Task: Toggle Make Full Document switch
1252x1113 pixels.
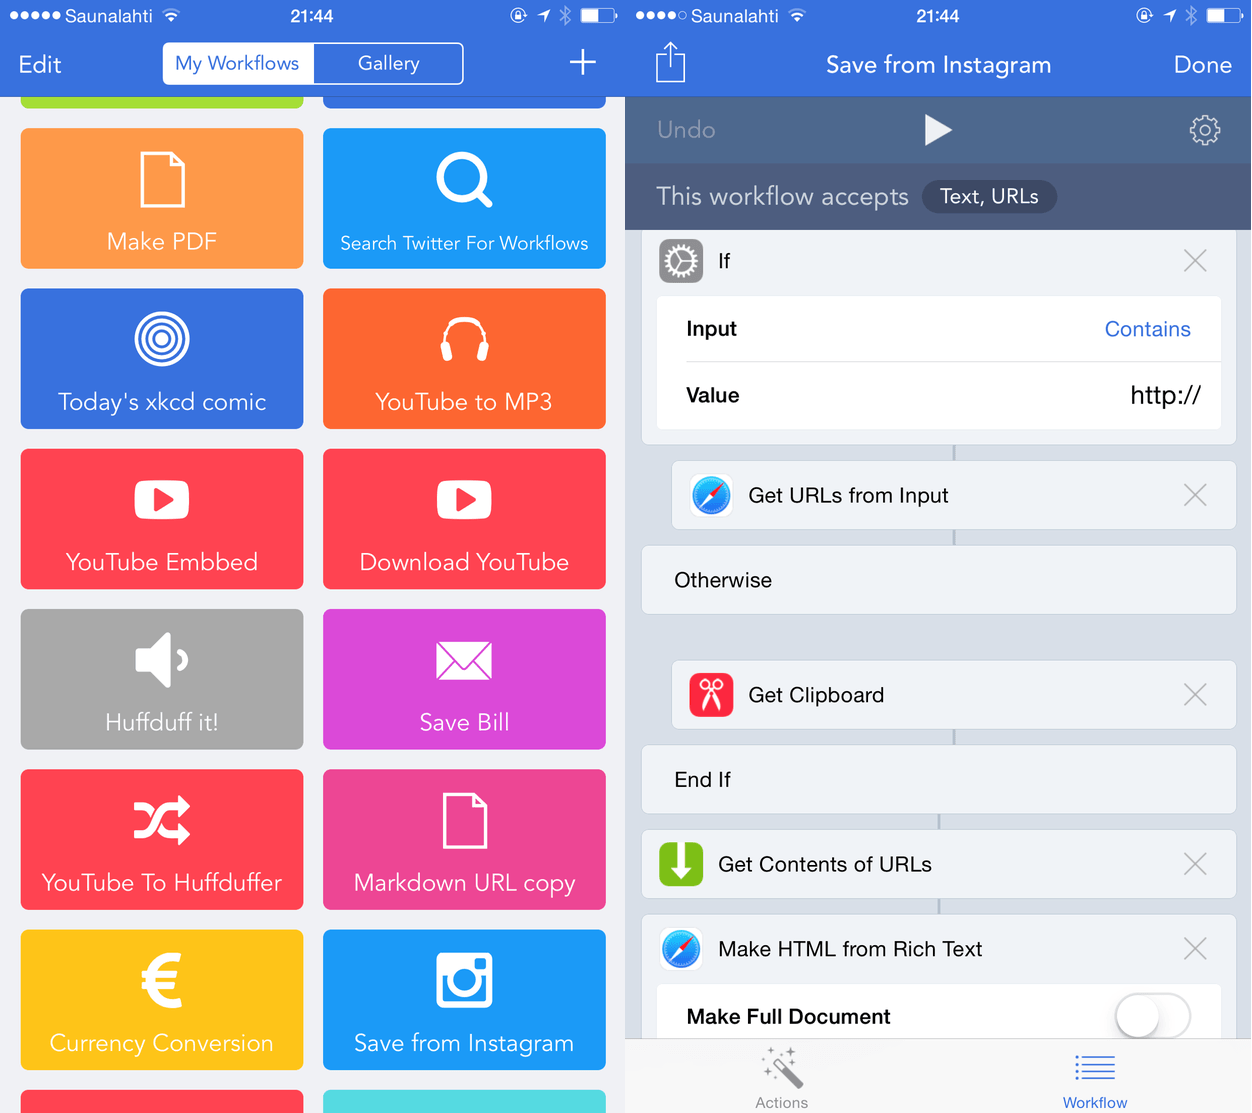Action: (x=1153, y=1017)
